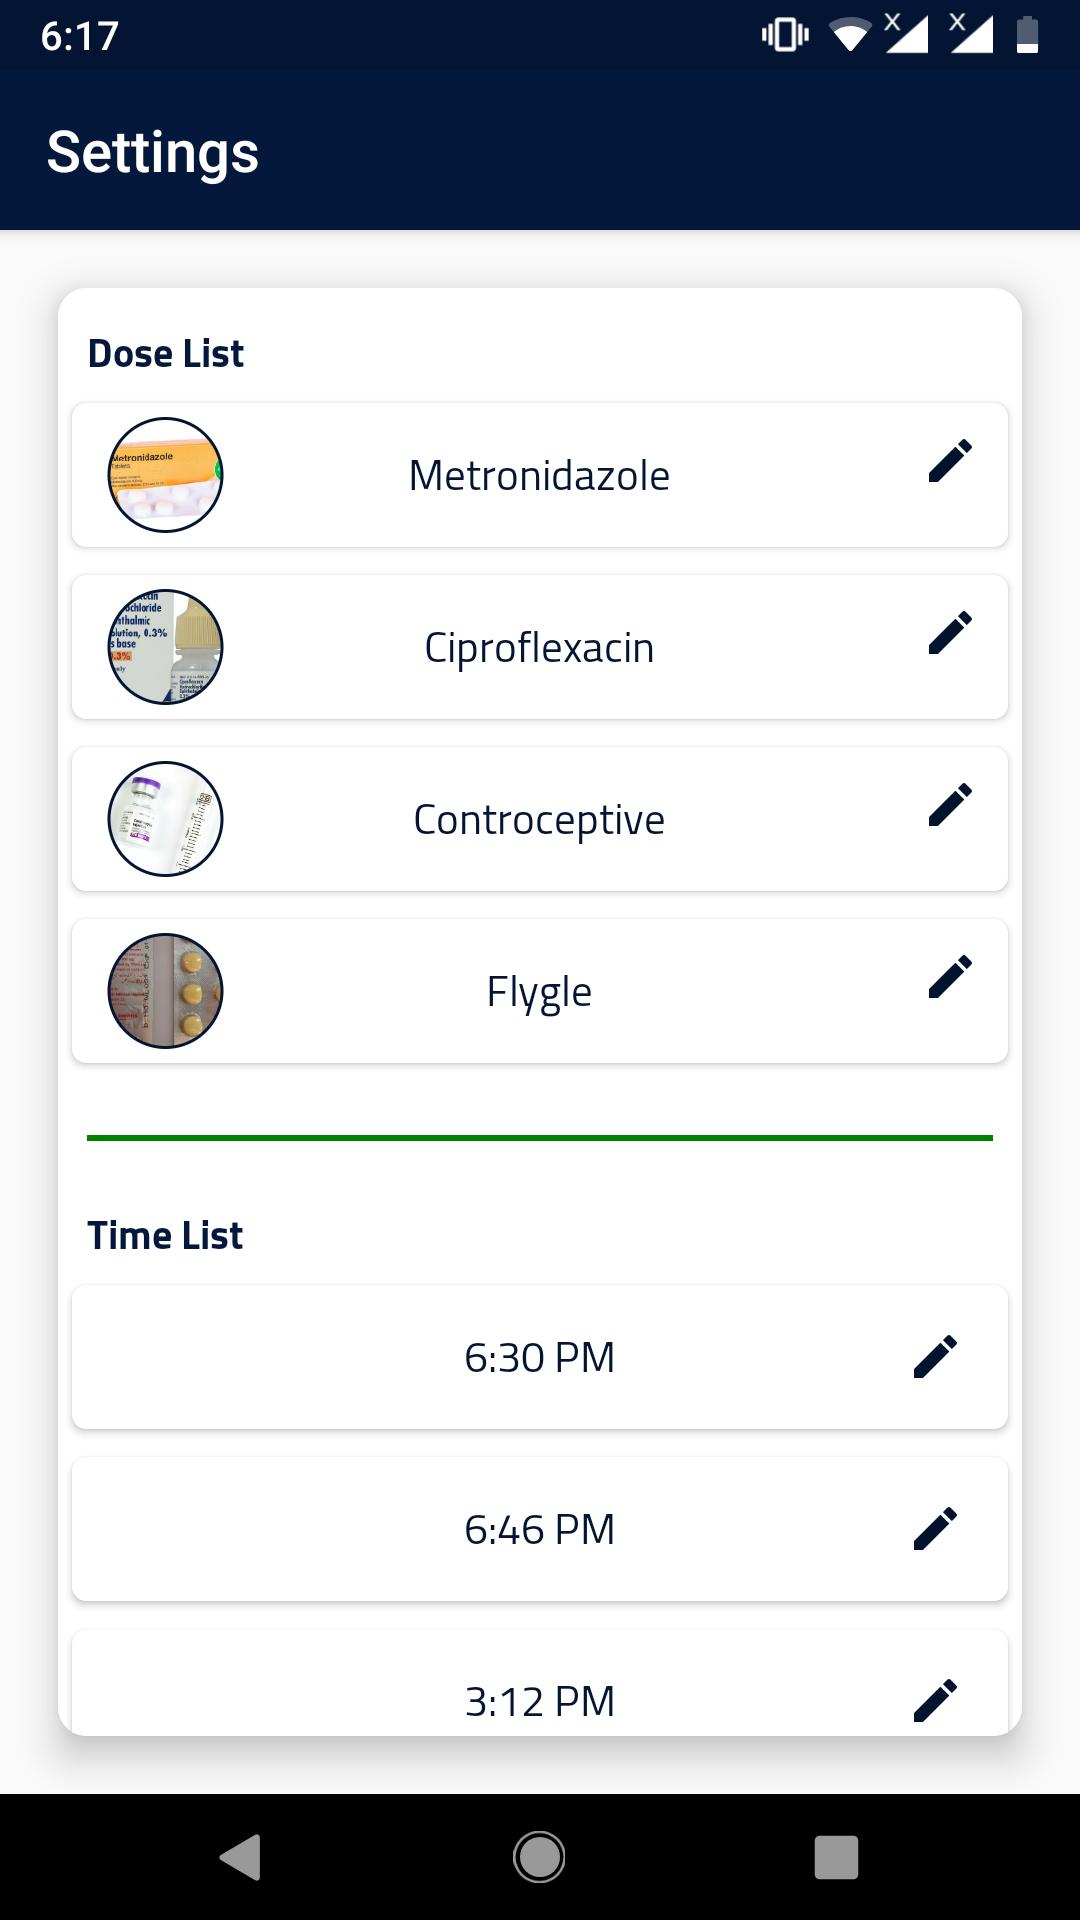This screenshot has height=1920, width=1080.
Task: Tap the Controceptive dose label
Action: [539, 821]
